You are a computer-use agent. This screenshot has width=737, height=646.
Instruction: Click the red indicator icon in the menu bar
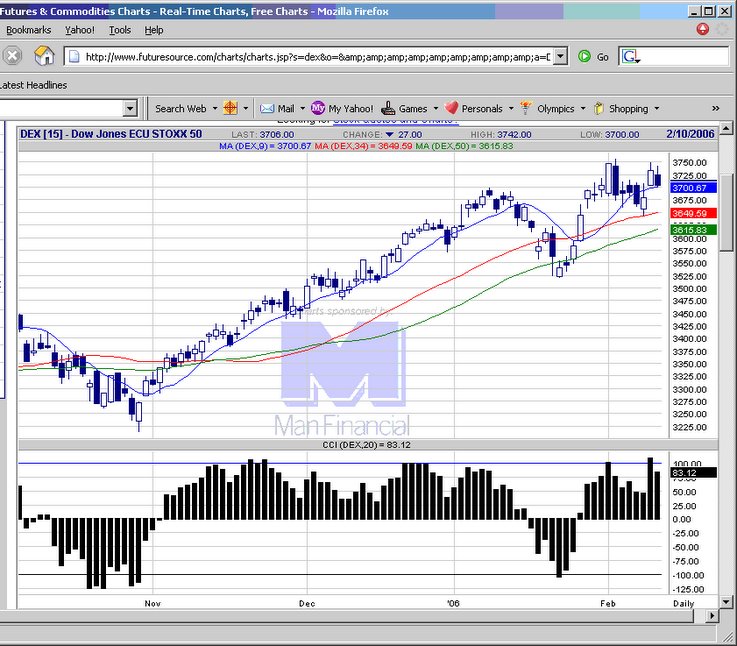coord(703,29)
